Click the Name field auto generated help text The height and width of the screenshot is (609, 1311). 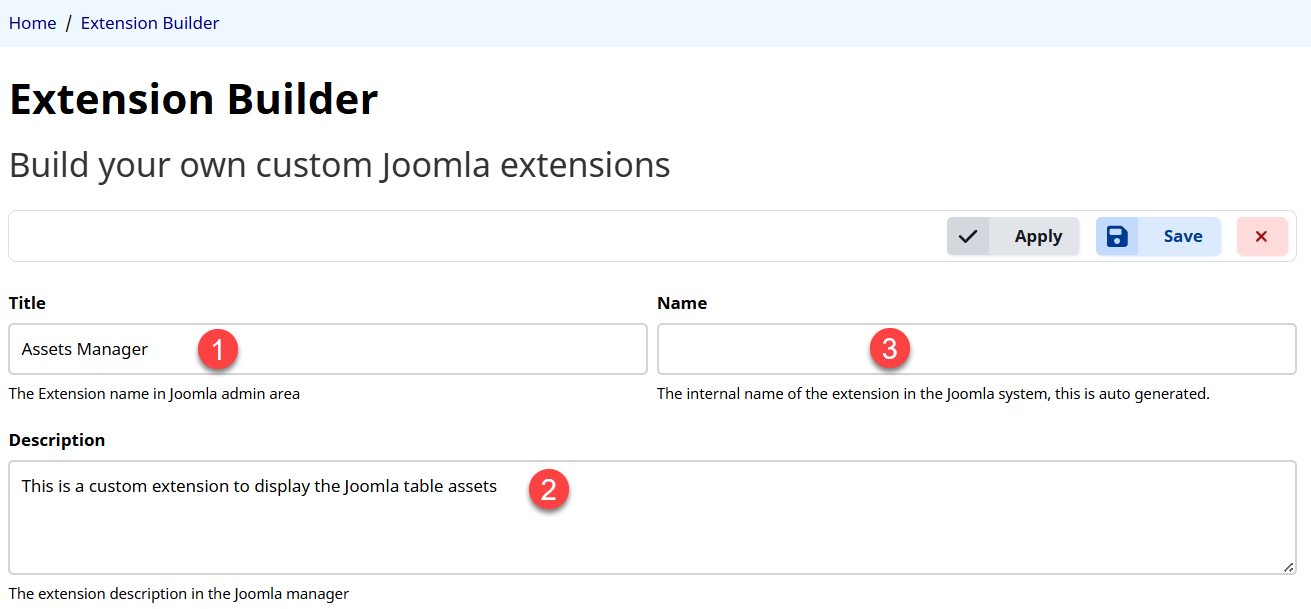[933, 394]
